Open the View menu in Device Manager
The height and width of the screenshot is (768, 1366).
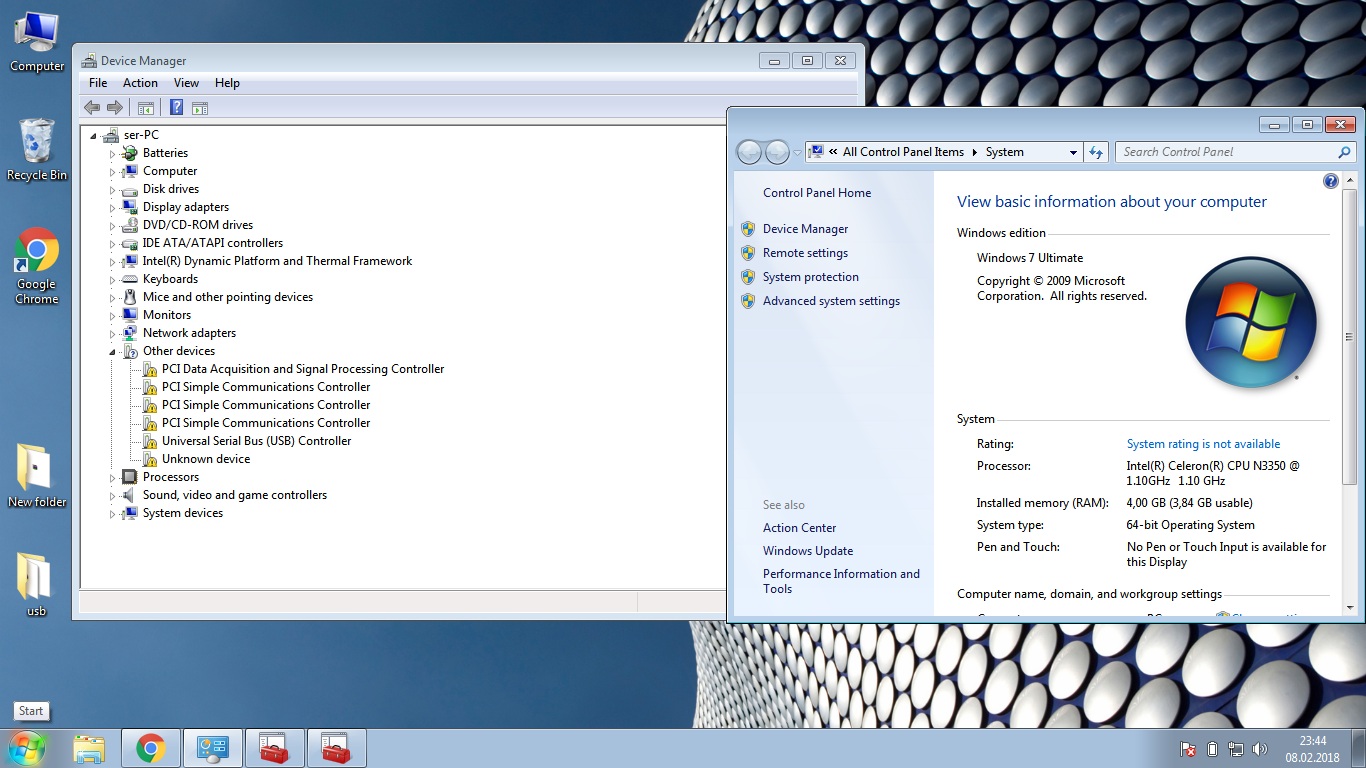point(186,83)
